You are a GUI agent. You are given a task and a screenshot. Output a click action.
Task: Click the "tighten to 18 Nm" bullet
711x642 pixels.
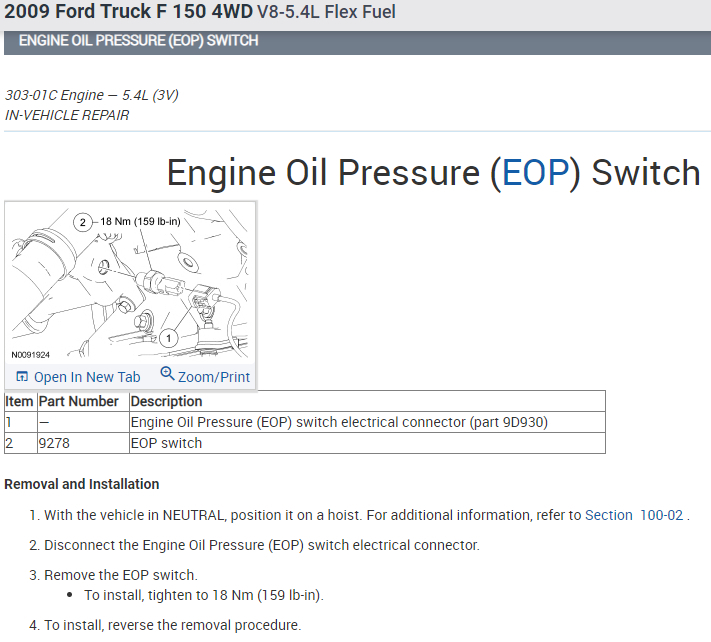pyautogui.click(x=204, y=595)
